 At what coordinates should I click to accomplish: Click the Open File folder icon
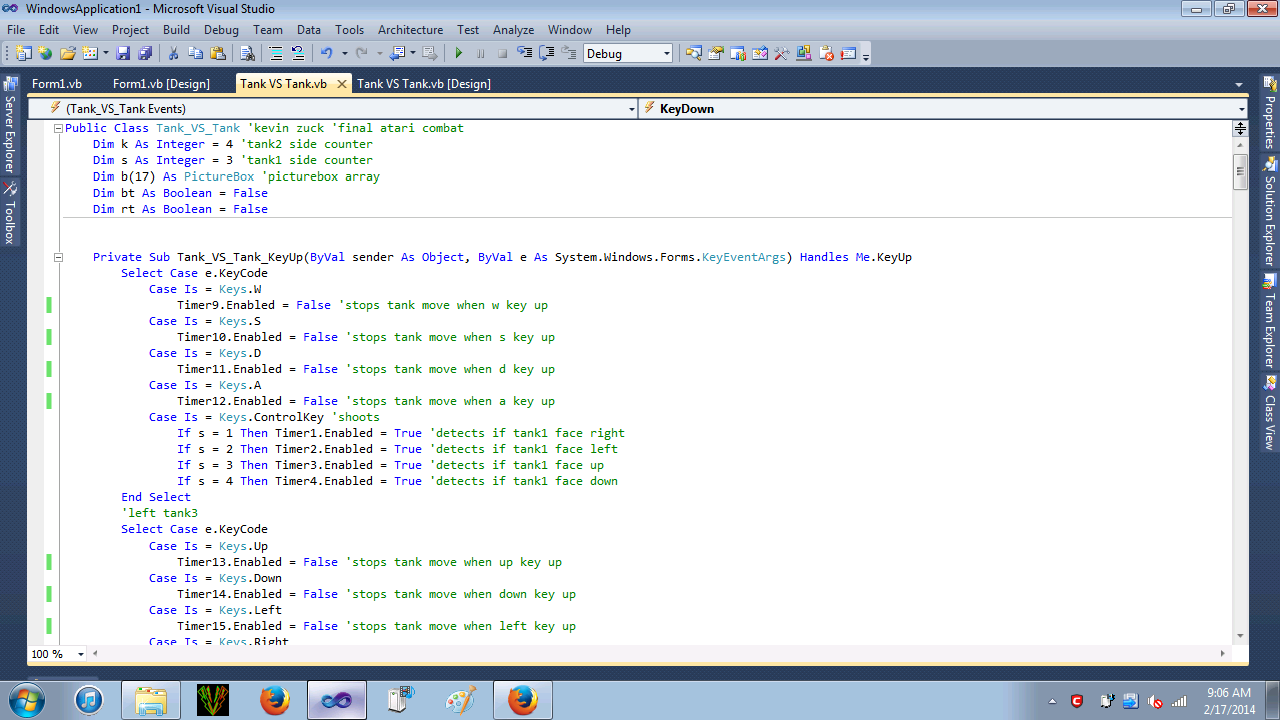68,53
